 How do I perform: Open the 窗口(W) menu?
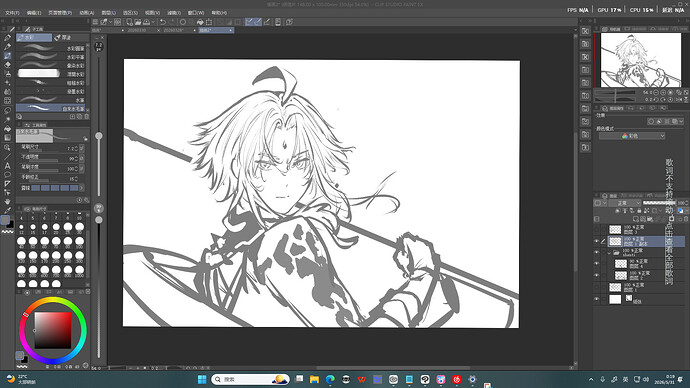(195, 13)
